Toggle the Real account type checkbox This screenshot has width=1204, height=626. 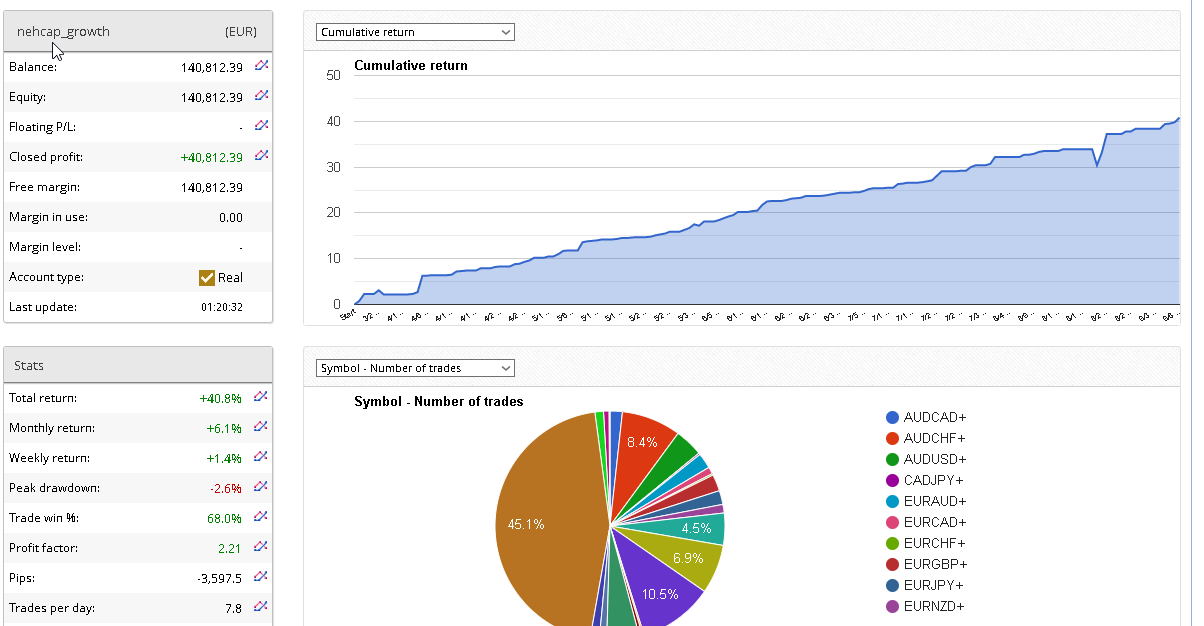click(207, 278)
